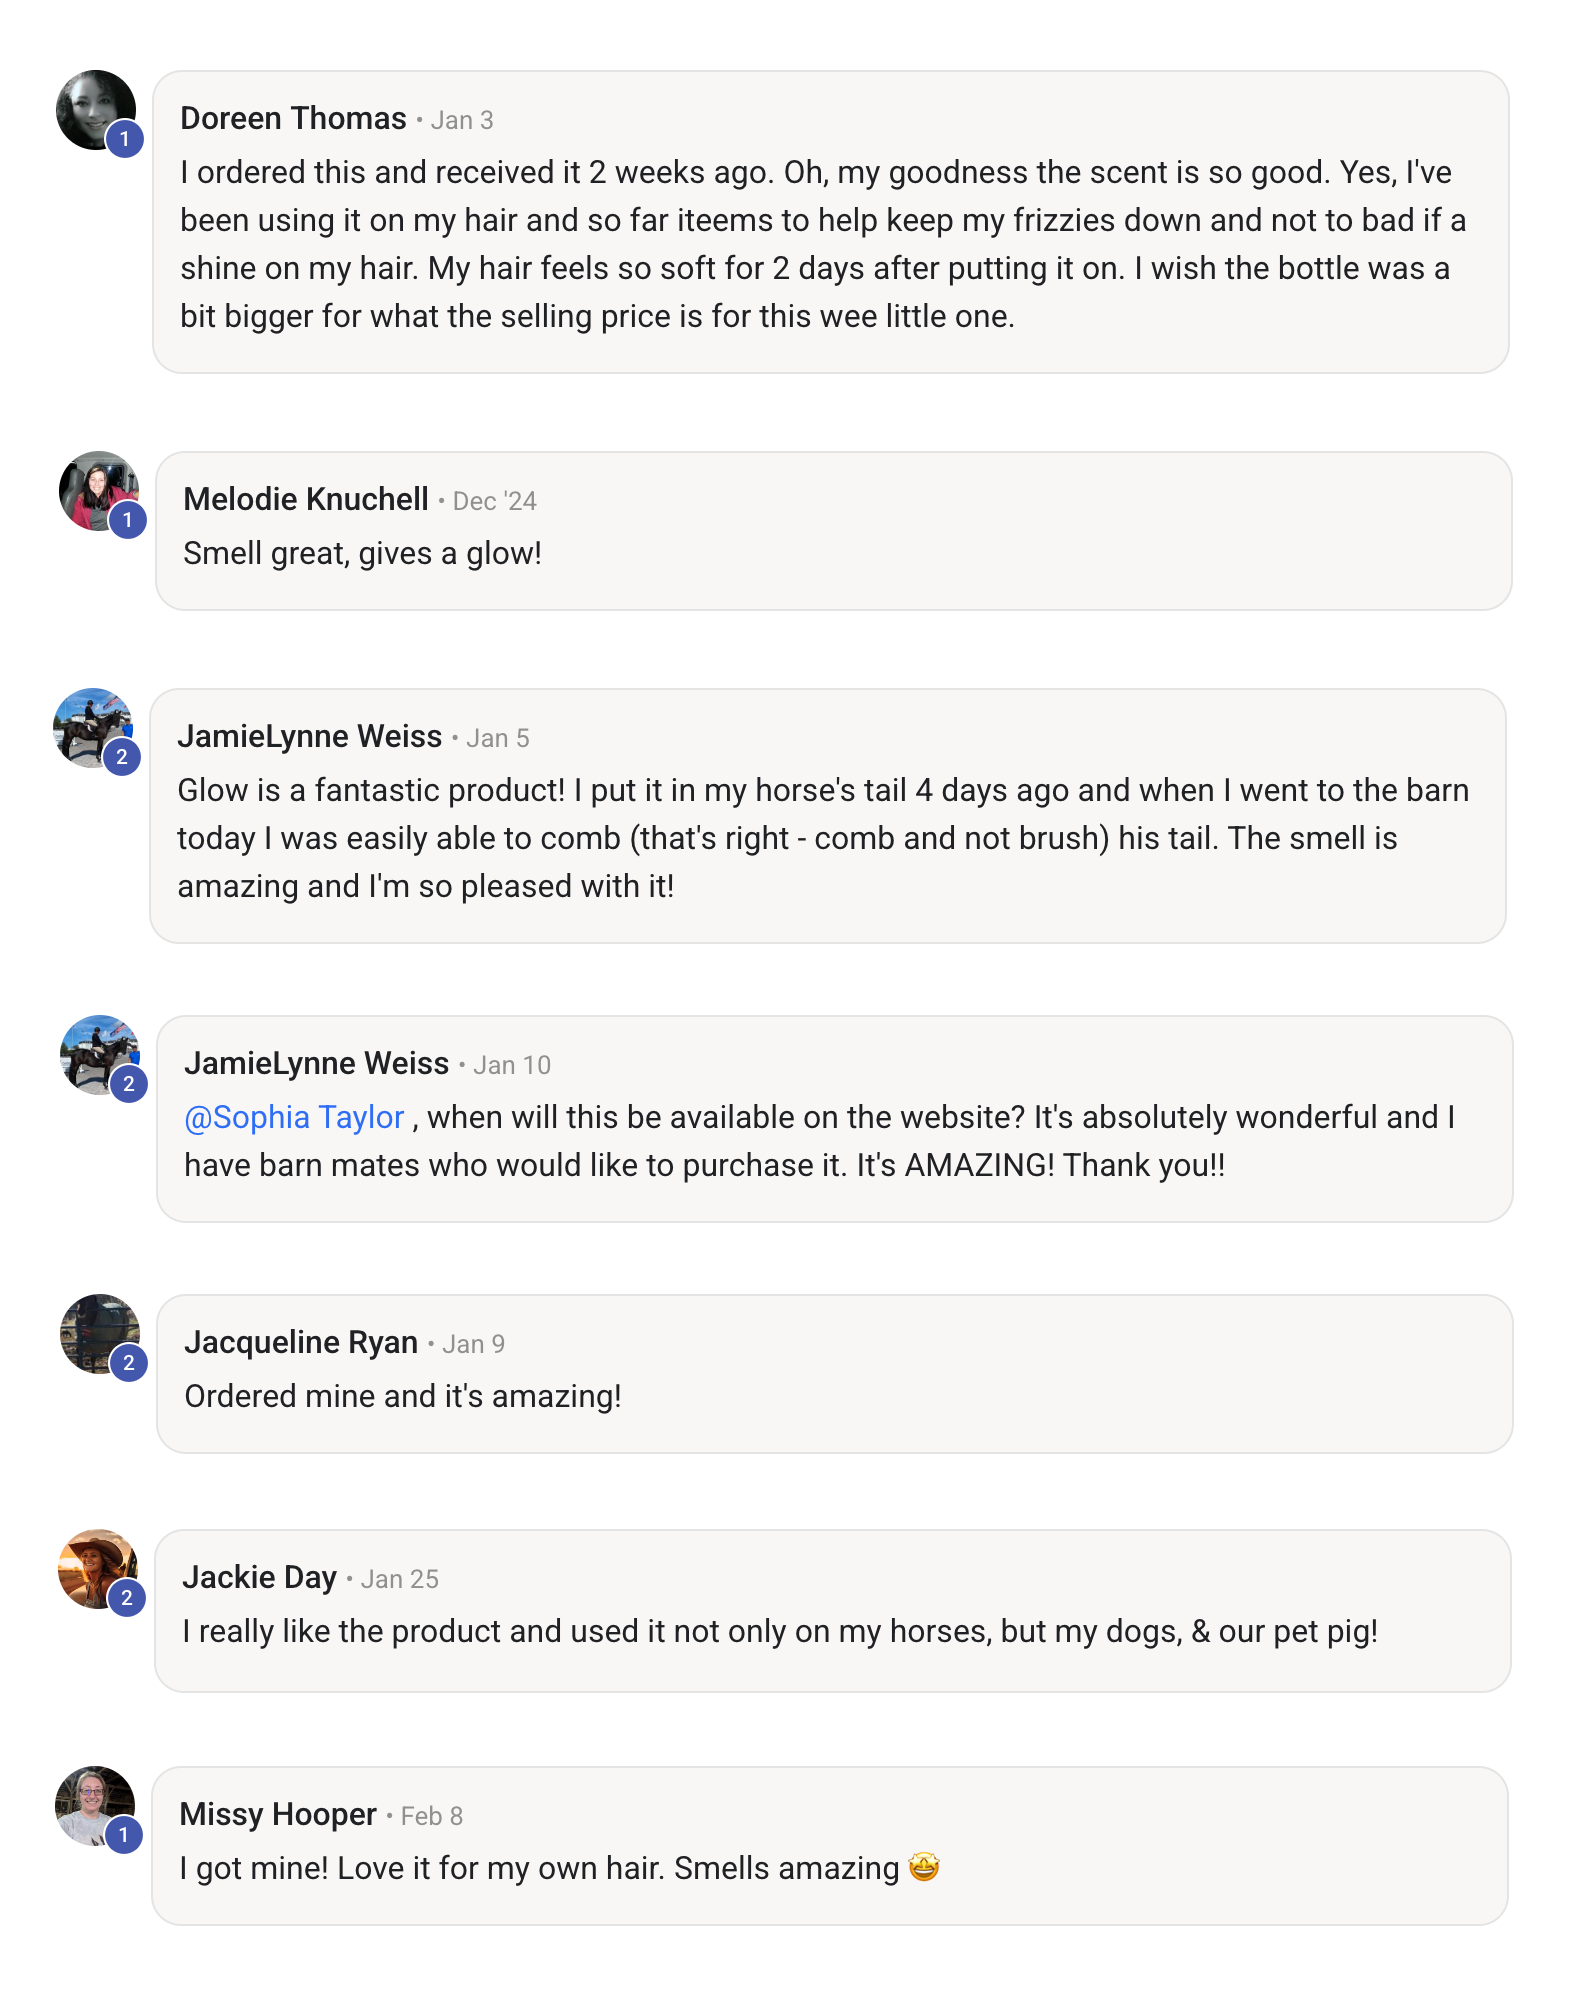Click the Jacqueline Ryan author name
This screenshot has width=1586, height=2003.
[x=301, y=1342]
